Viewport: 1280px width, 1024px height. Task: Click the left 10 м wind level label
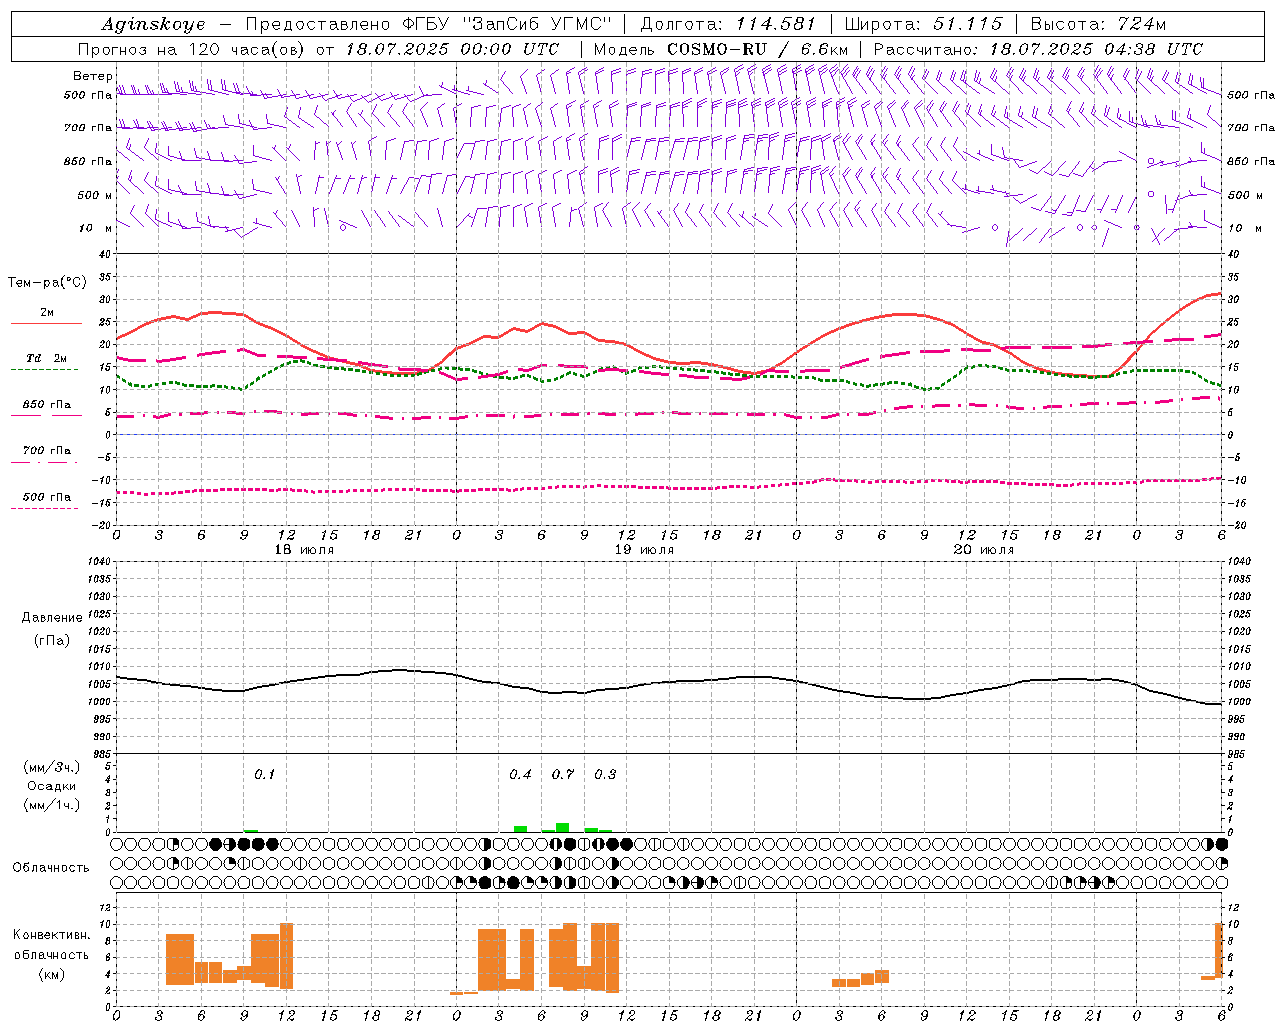coord(95,228)
